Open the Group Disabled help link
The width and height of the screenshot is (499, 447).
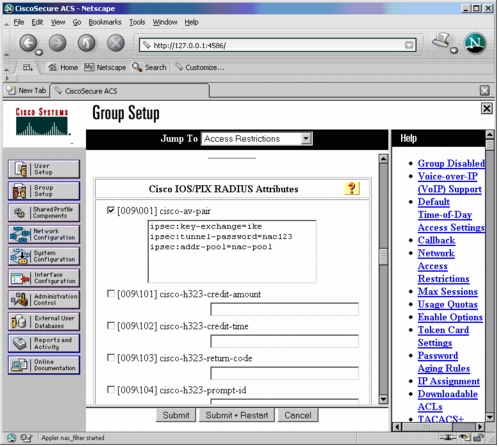tap(451, 164)
